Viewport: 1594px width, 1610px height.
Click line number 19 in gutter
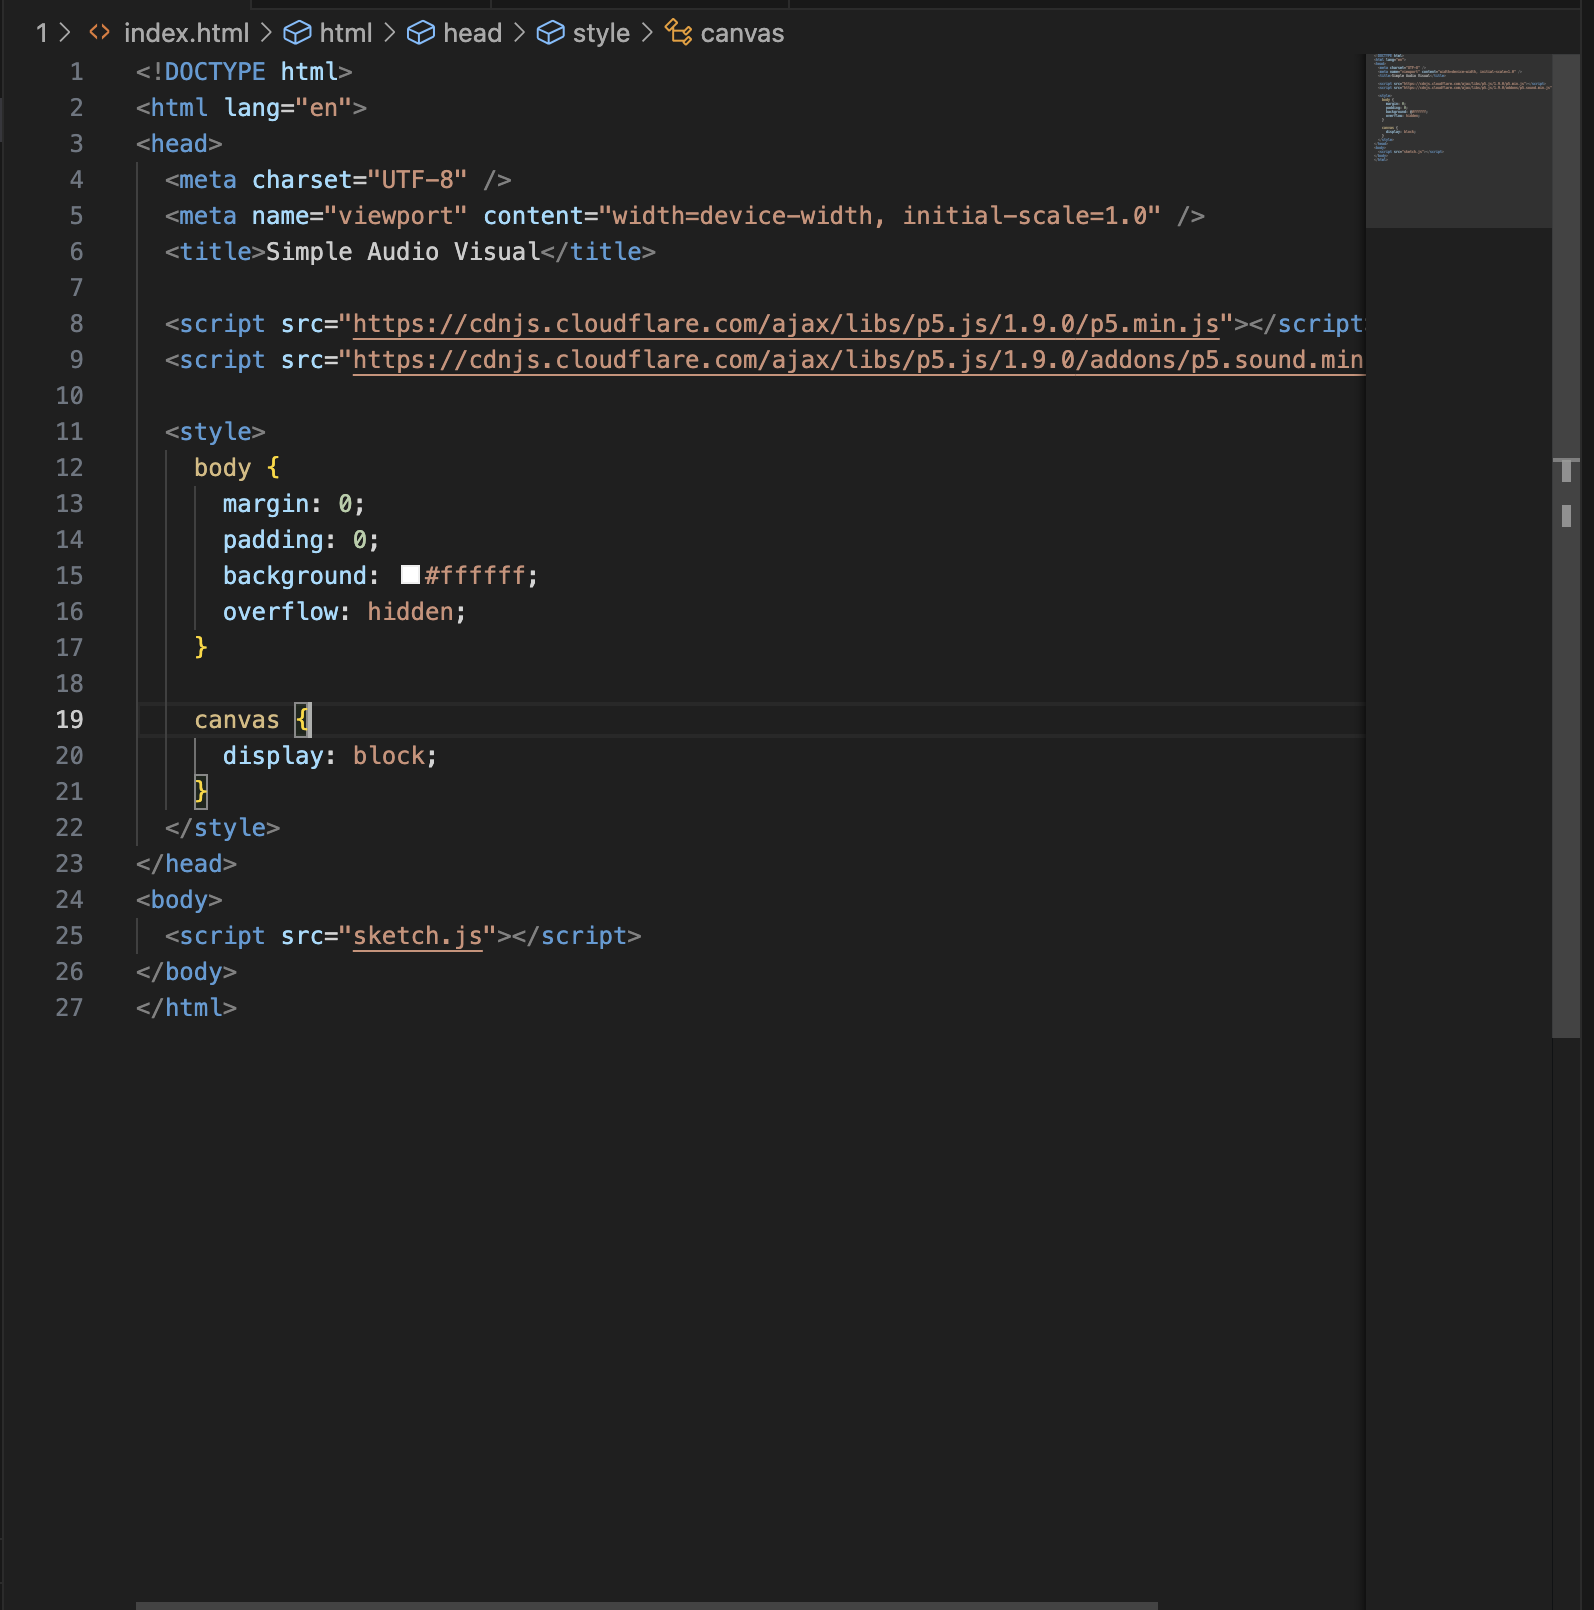[x=69, y=720]
